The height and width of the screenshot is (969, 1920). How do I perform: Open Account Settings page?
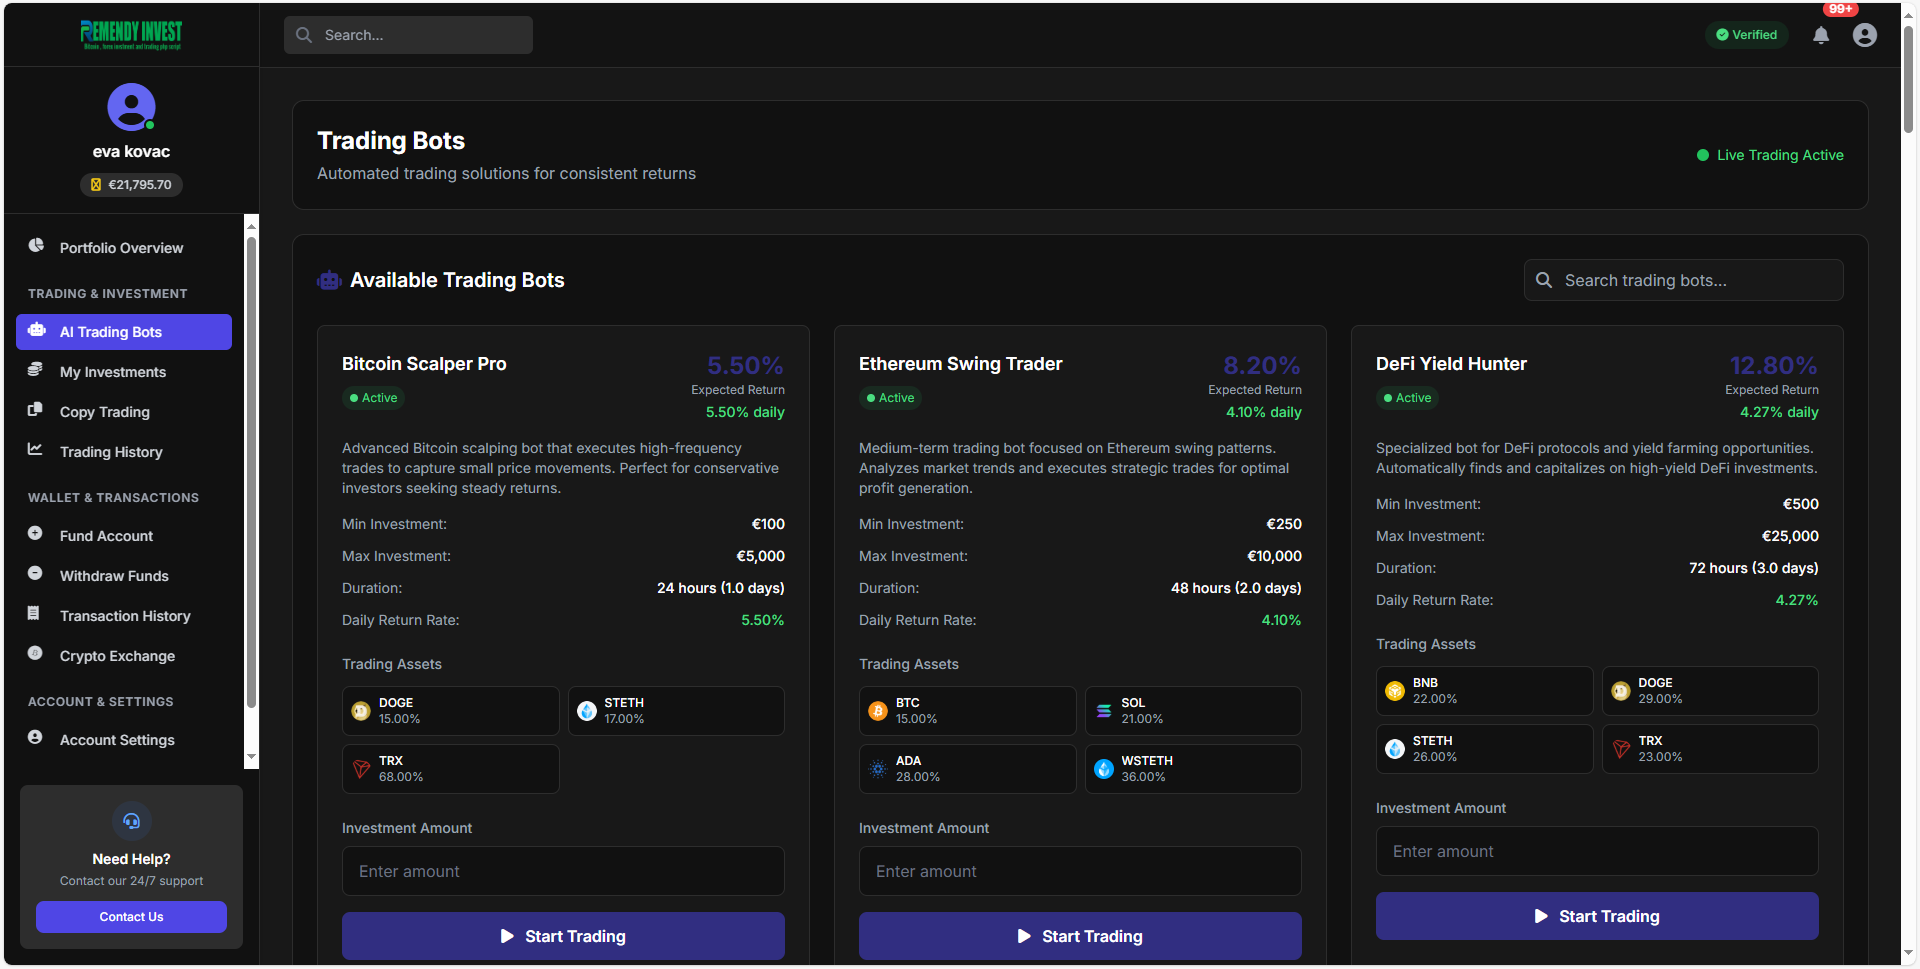pyautogui.click(x=124, y=740)
